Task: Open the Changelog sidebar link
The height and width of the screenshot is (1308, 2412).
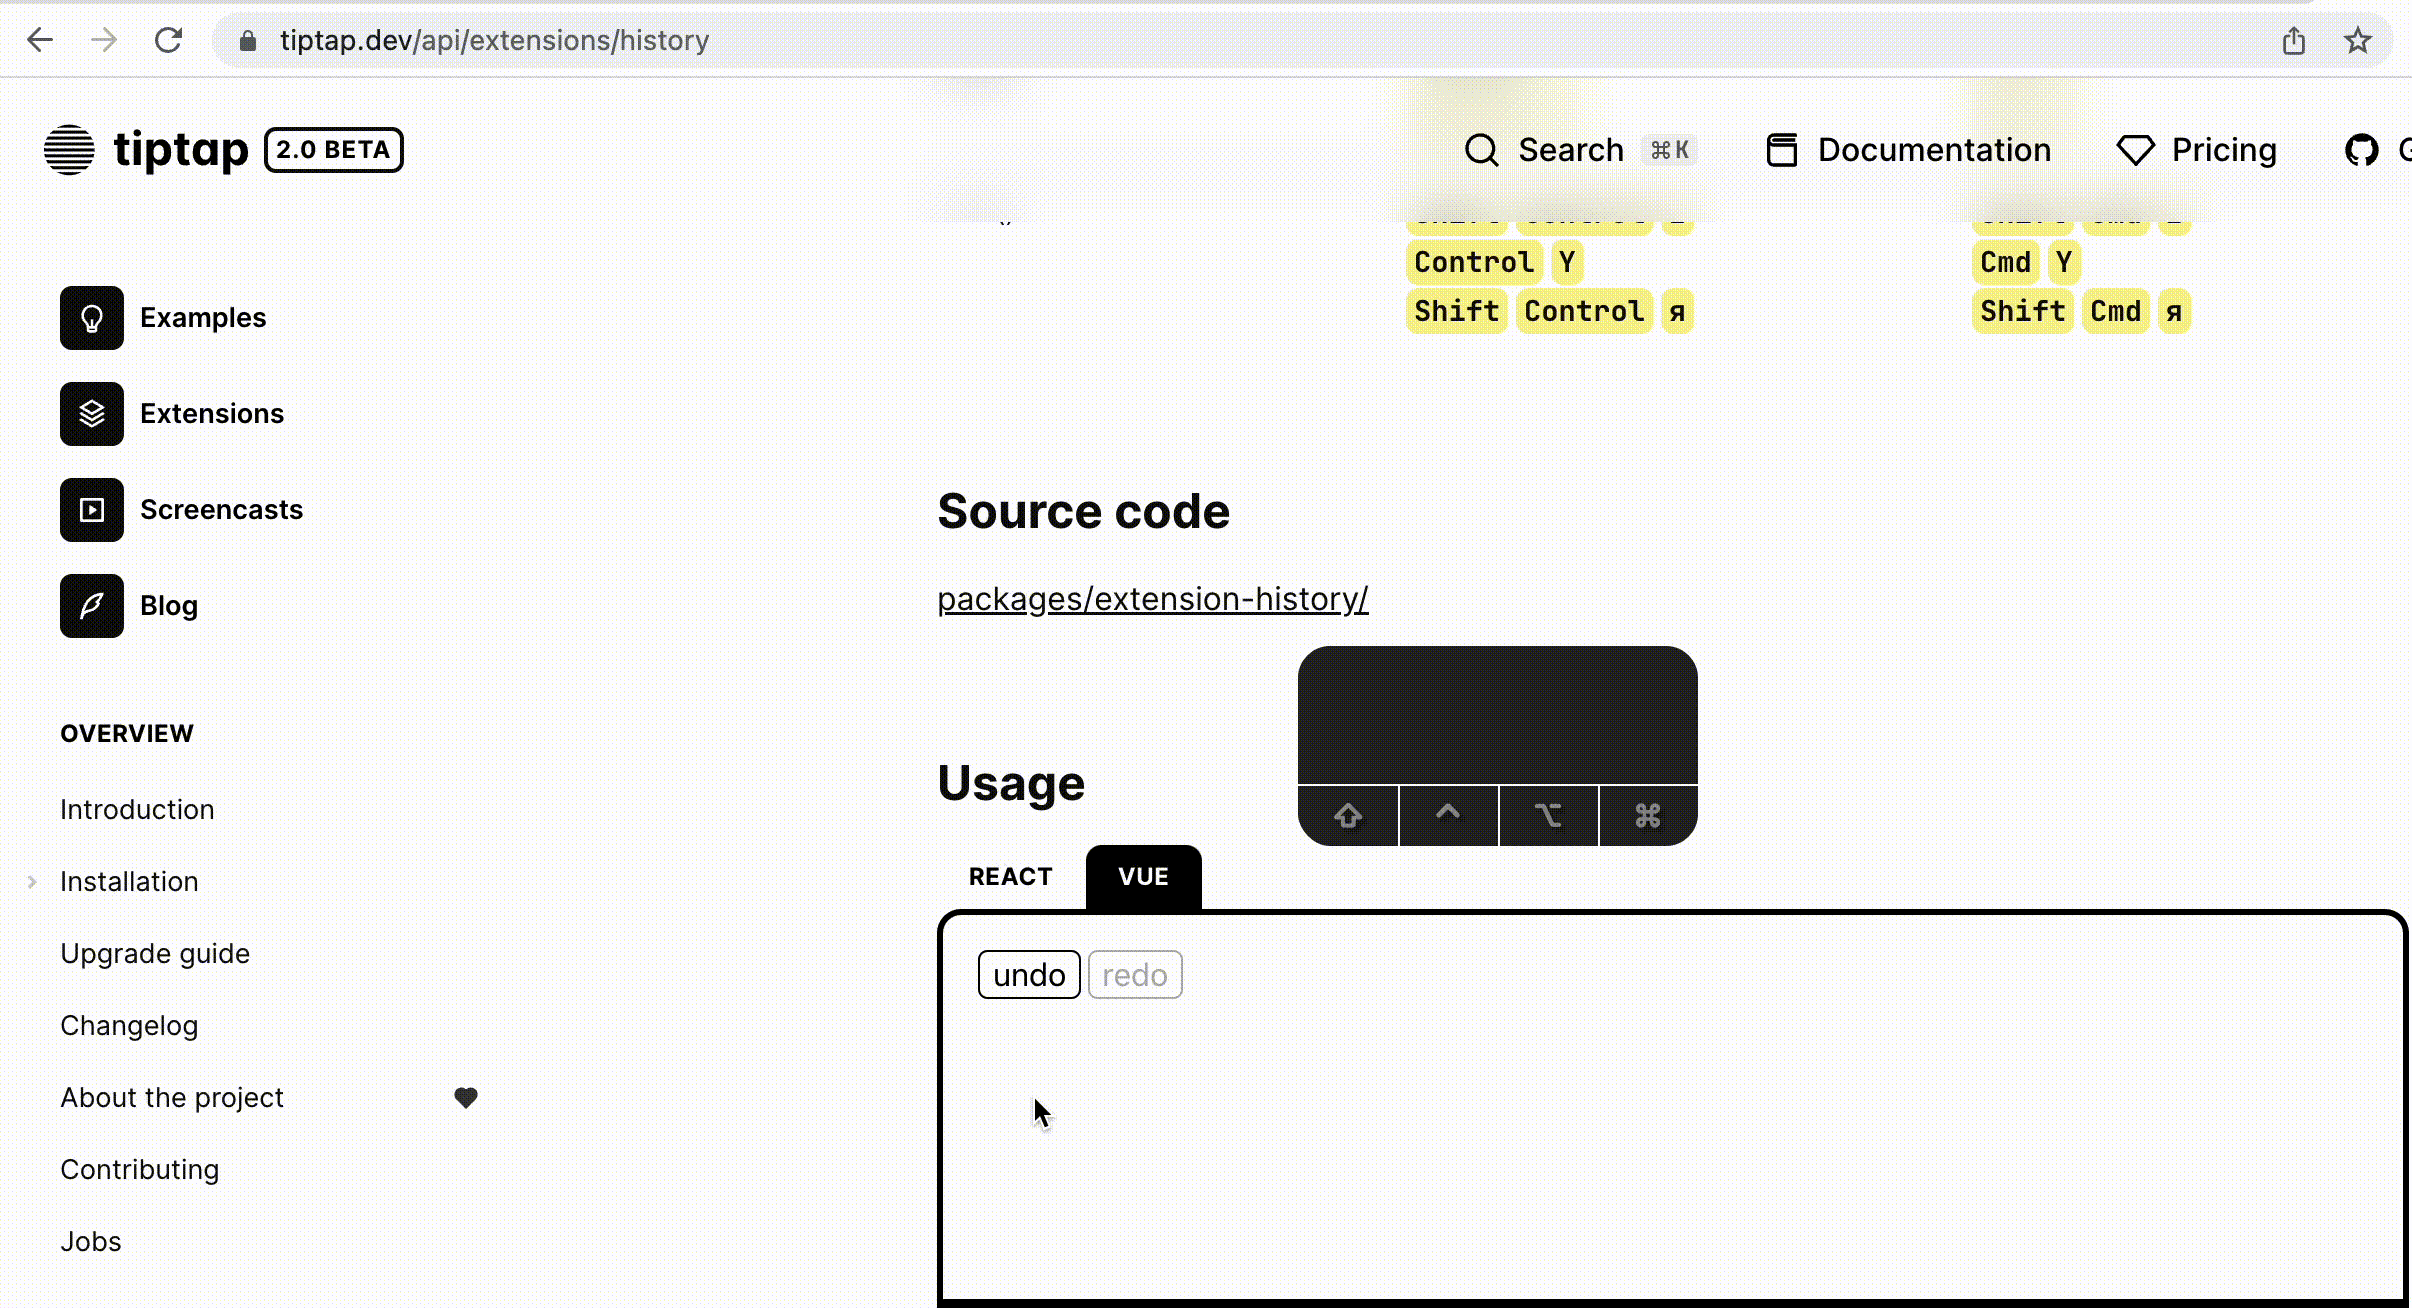Action: click(129, 1026)
